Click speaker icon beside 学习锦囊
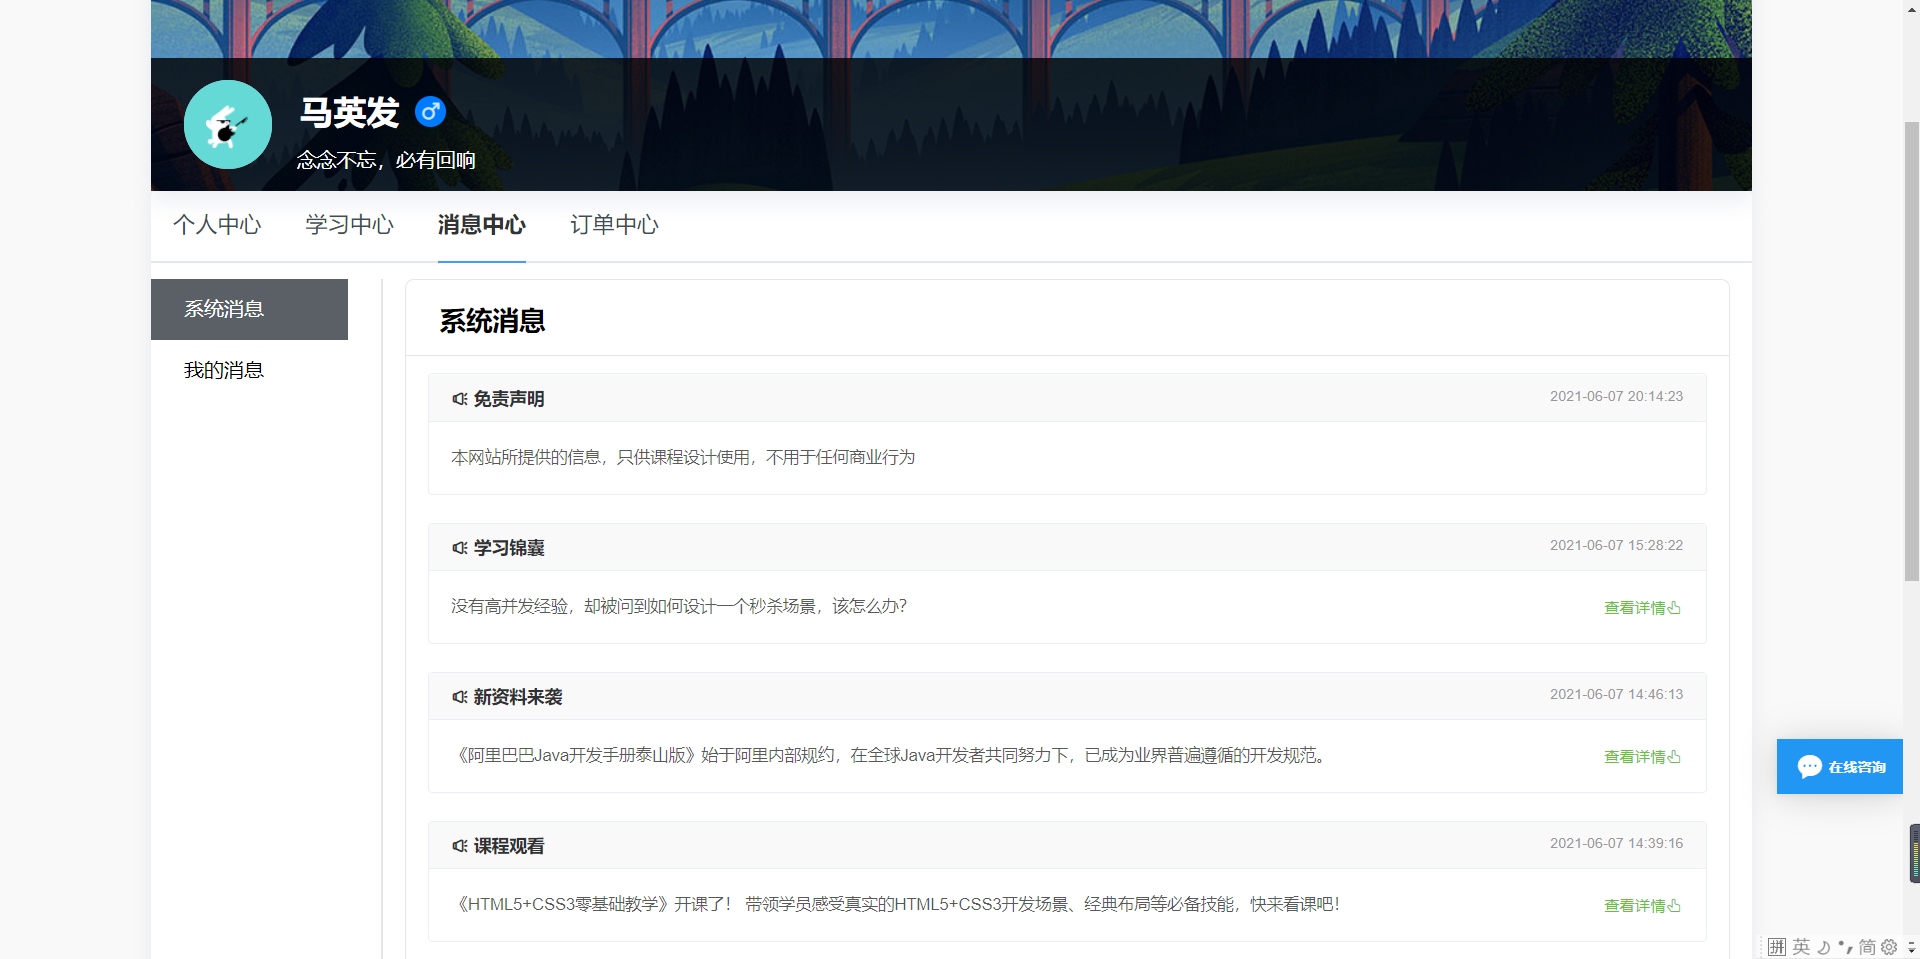 click(460, 548)
